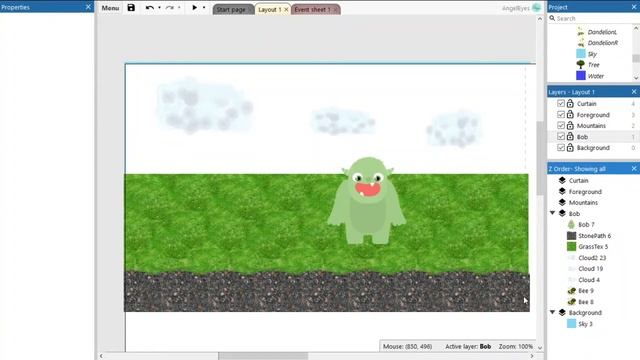This screenshot has height=360, width=640.
Task: Open the Undo history dropdown arrow
Action: click(x=159, y=8)
